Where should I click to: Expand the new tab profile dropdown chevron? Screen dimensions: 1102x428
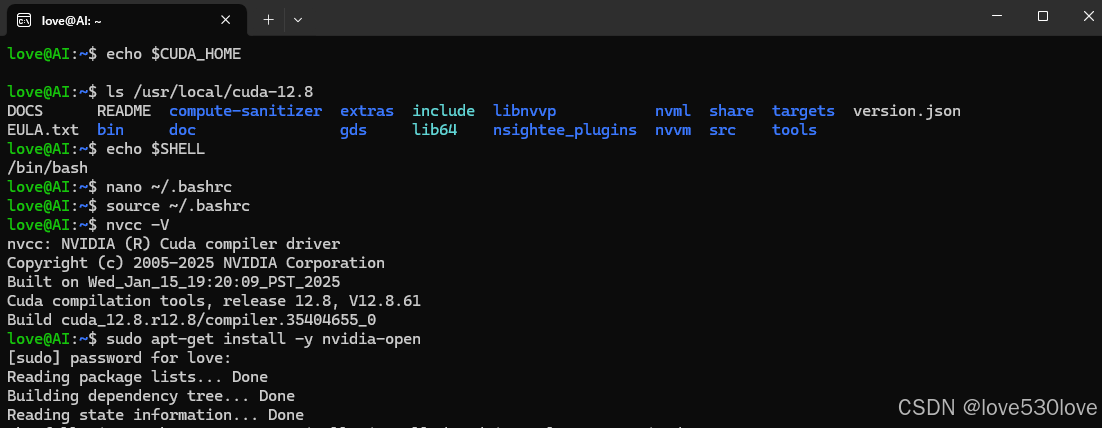[x=297, y=20]
